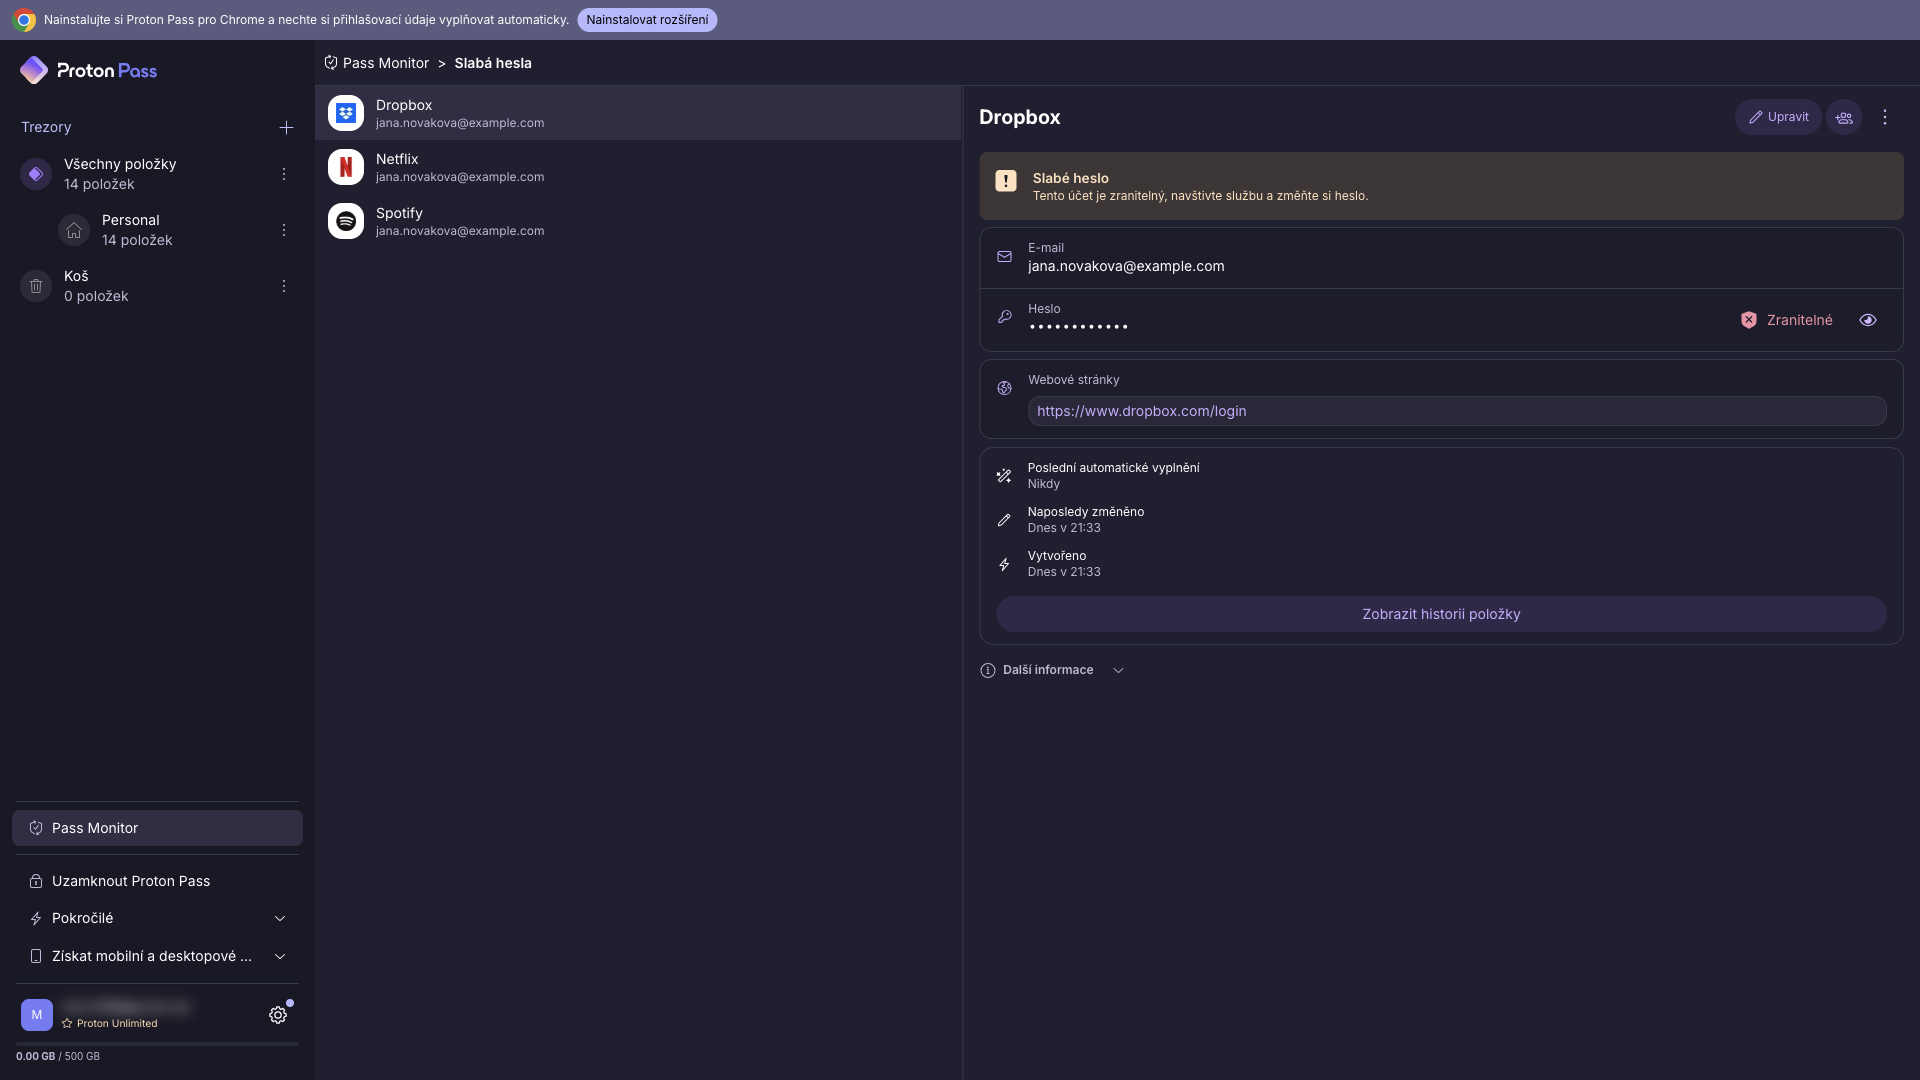
Task: Open options for Všechny položky vault
Action: click(x=284, y=174)
